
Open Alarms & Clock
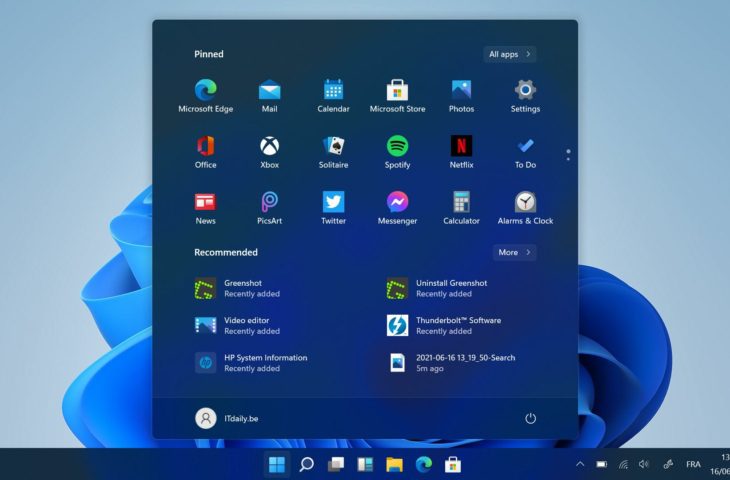pyautogui.click(x=525, y=208)
